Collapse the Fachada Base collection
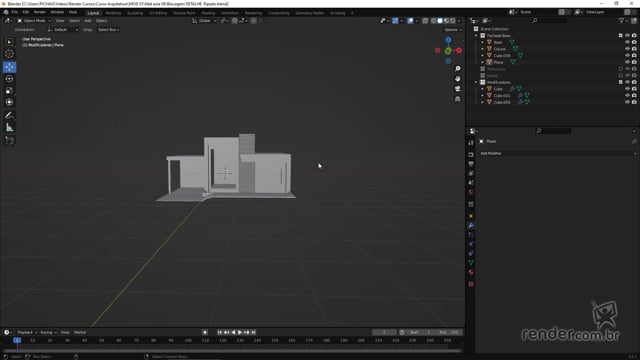640x360 pixels. (x=476, y=36)
